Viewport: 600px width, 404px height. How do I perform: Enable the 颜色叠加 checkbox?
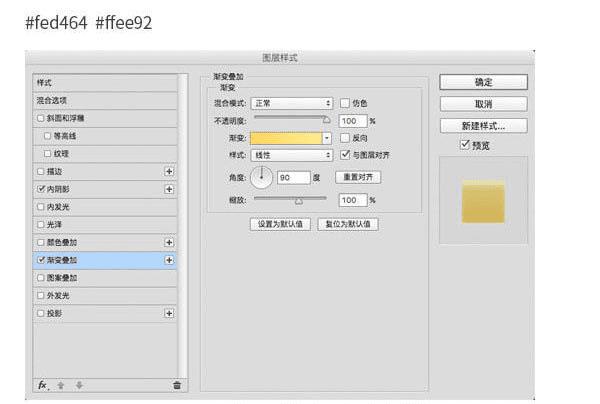(x=41, y=242)
